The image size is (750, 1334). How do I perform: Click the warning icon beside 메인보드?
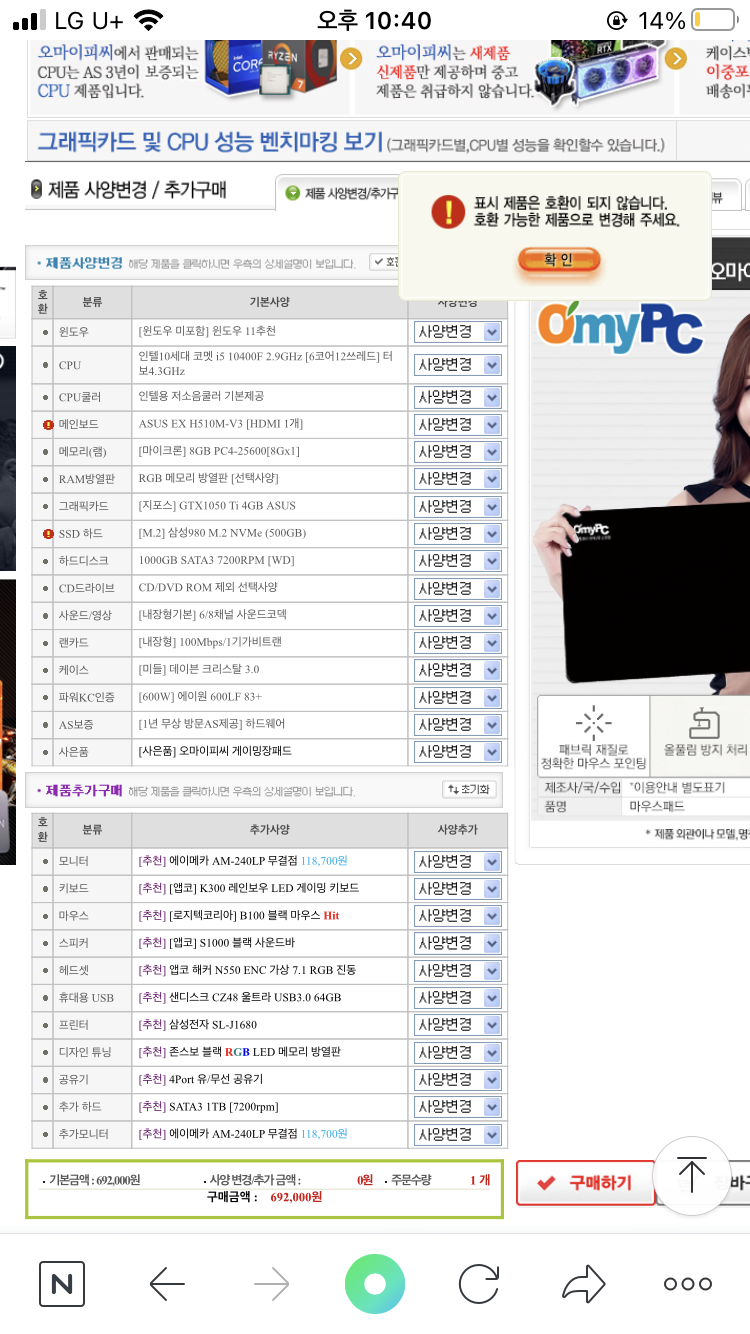click(46, 425)
